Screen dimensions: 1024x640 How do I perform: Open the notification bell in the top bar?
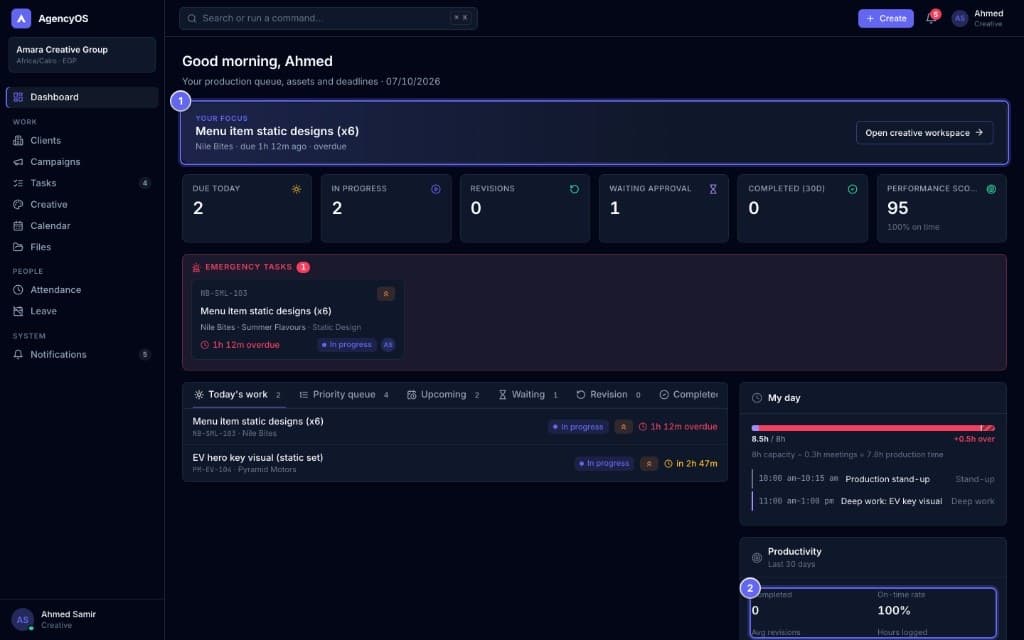931,18
